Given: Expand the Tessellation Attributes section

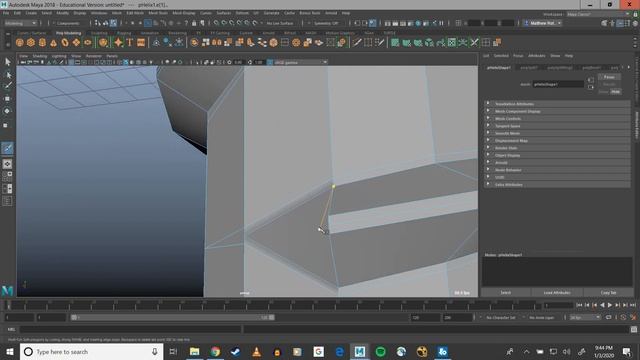Looking at the screenshot, I should point(558,104).
